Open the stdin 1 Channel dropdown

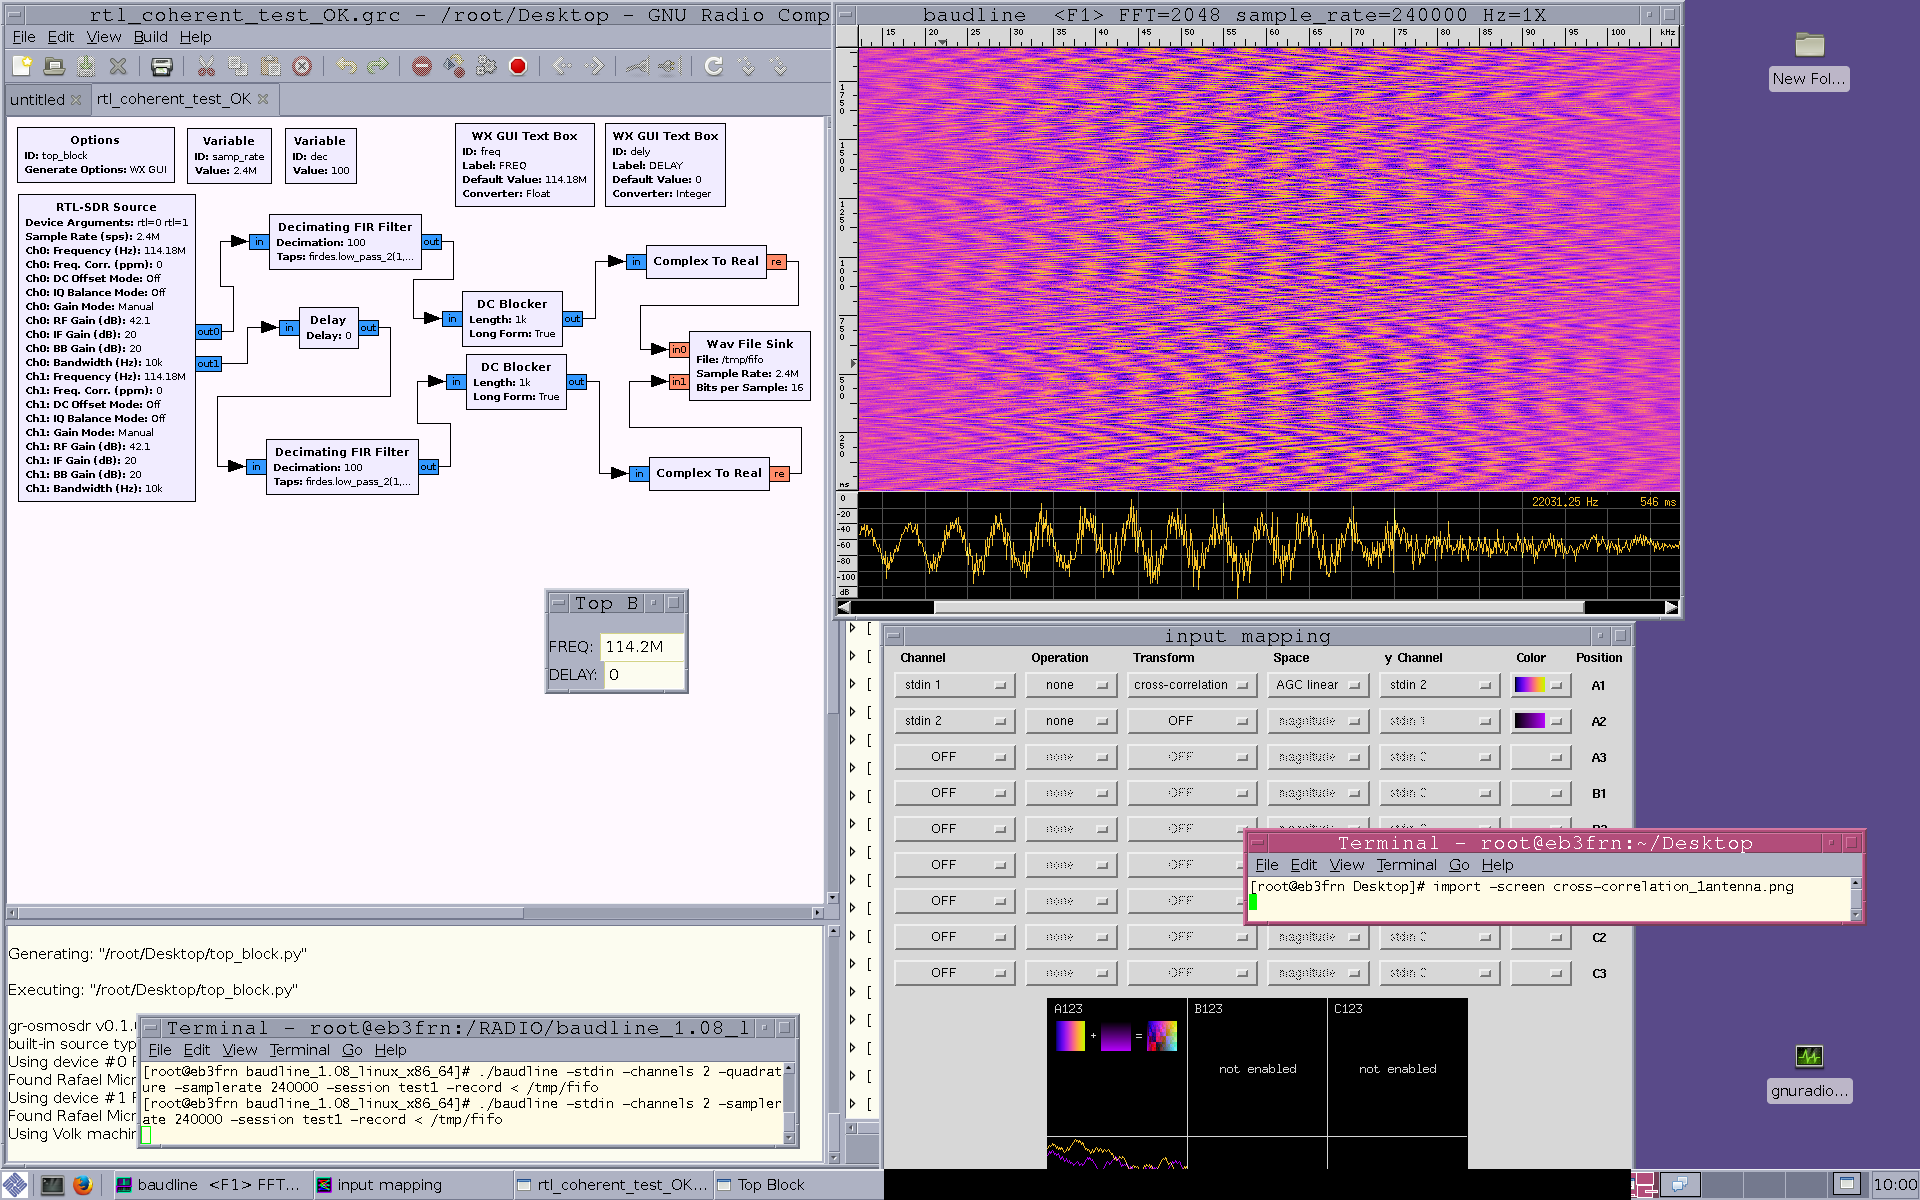(954, 685)
